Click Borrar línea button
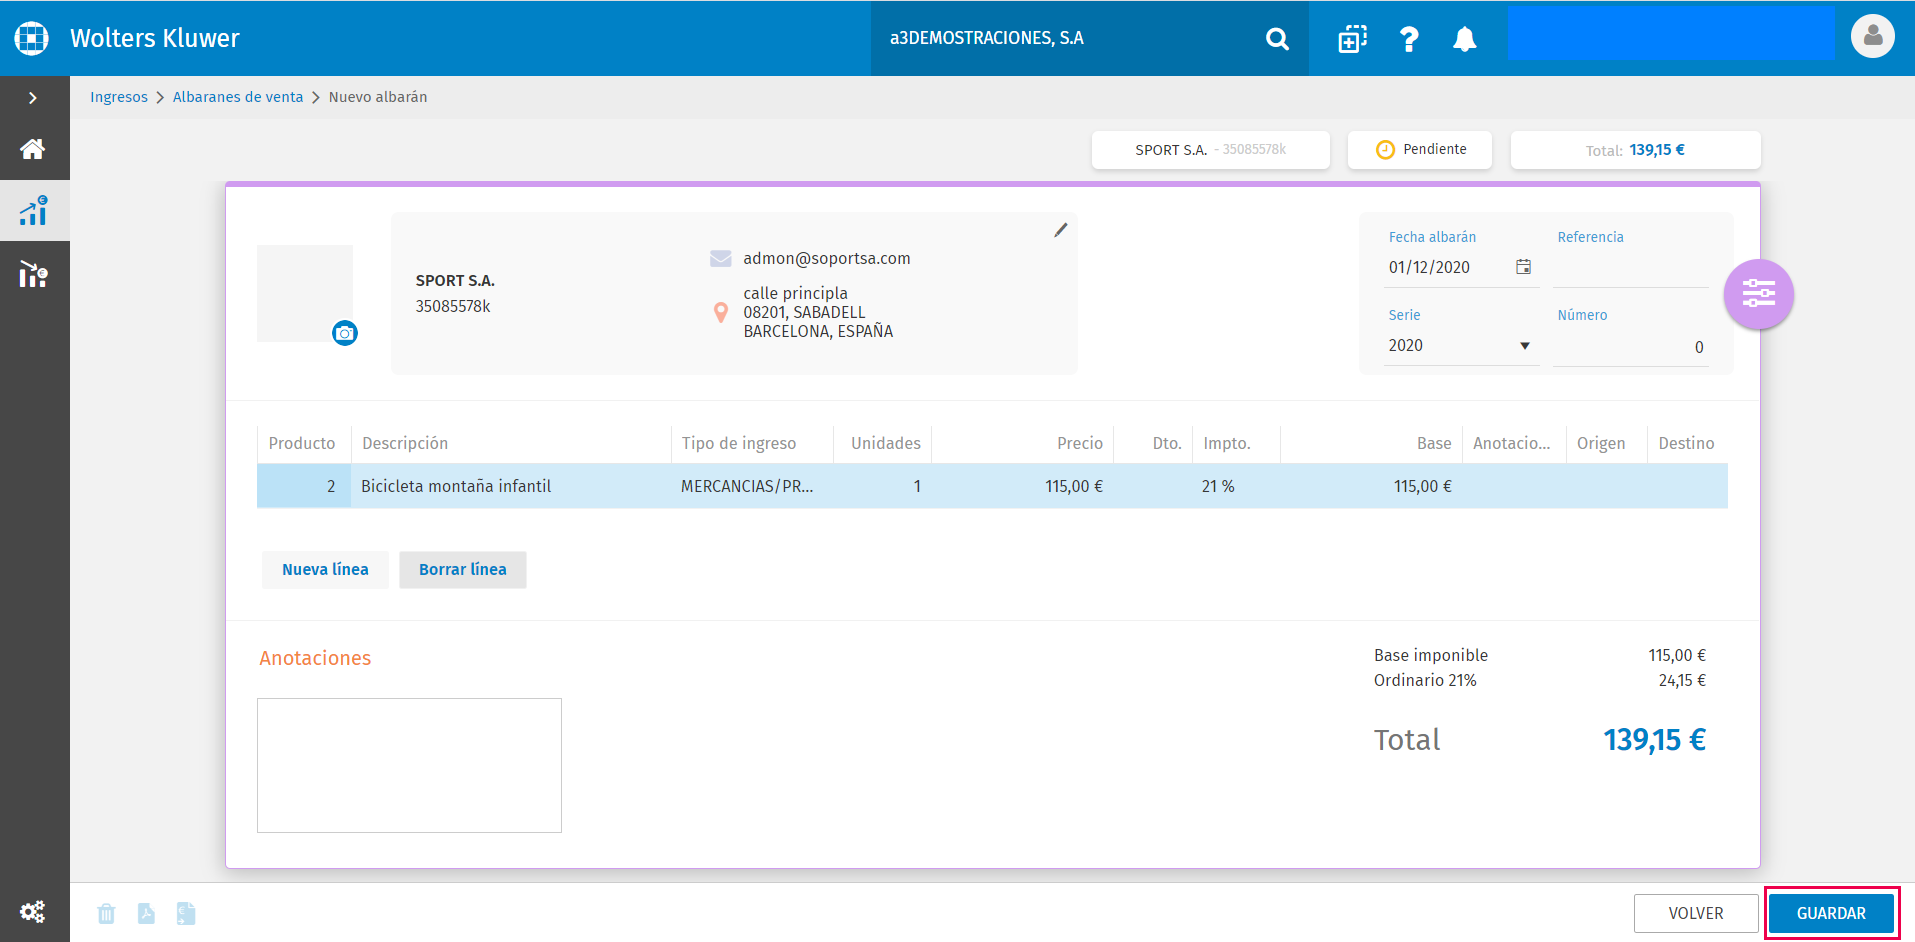 click(x=463, y=570)
